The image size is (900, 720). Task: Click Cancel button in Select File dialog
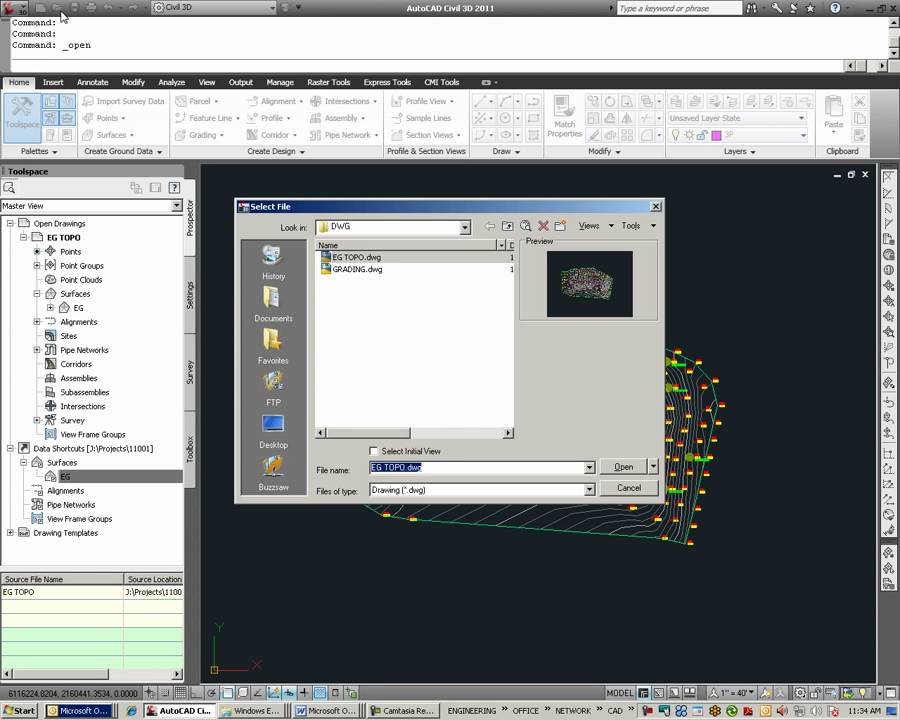click(x=629, y=488)
